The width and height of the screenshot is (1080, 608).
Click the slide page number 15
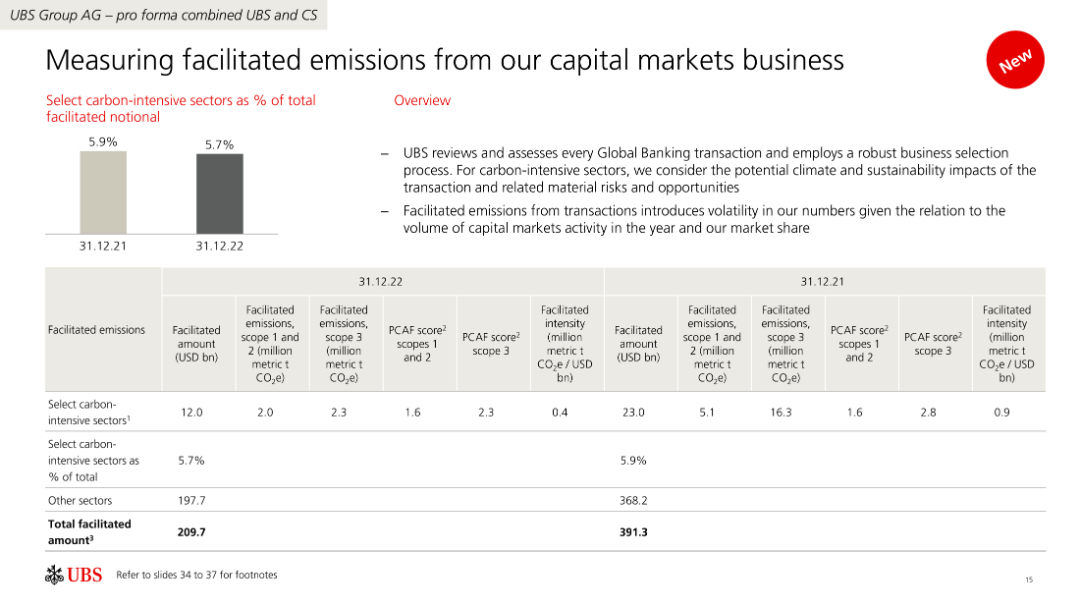(x=1029, y=580)
